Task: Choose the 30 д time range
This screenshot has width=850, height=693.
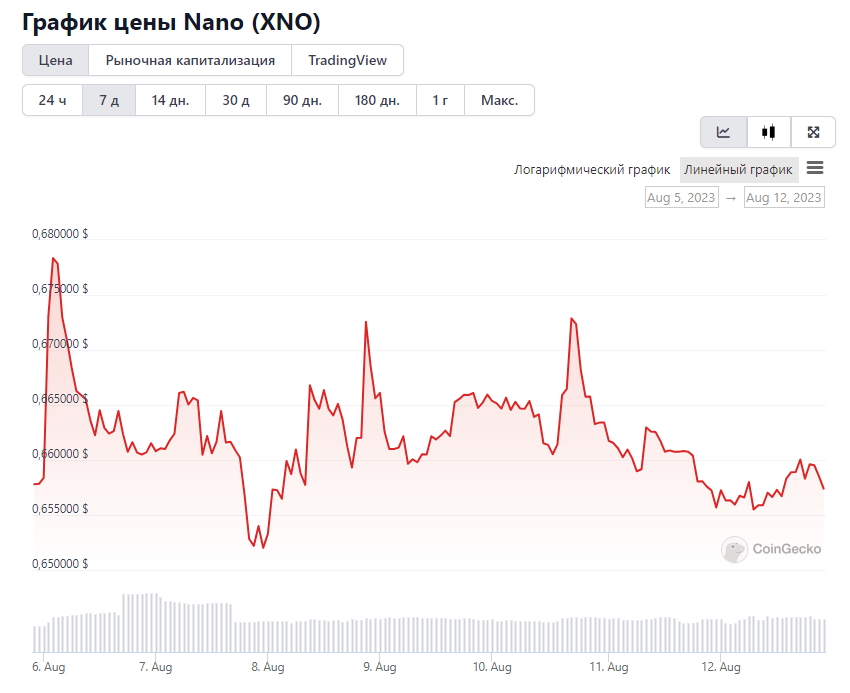Action: (x=236, y=100)
